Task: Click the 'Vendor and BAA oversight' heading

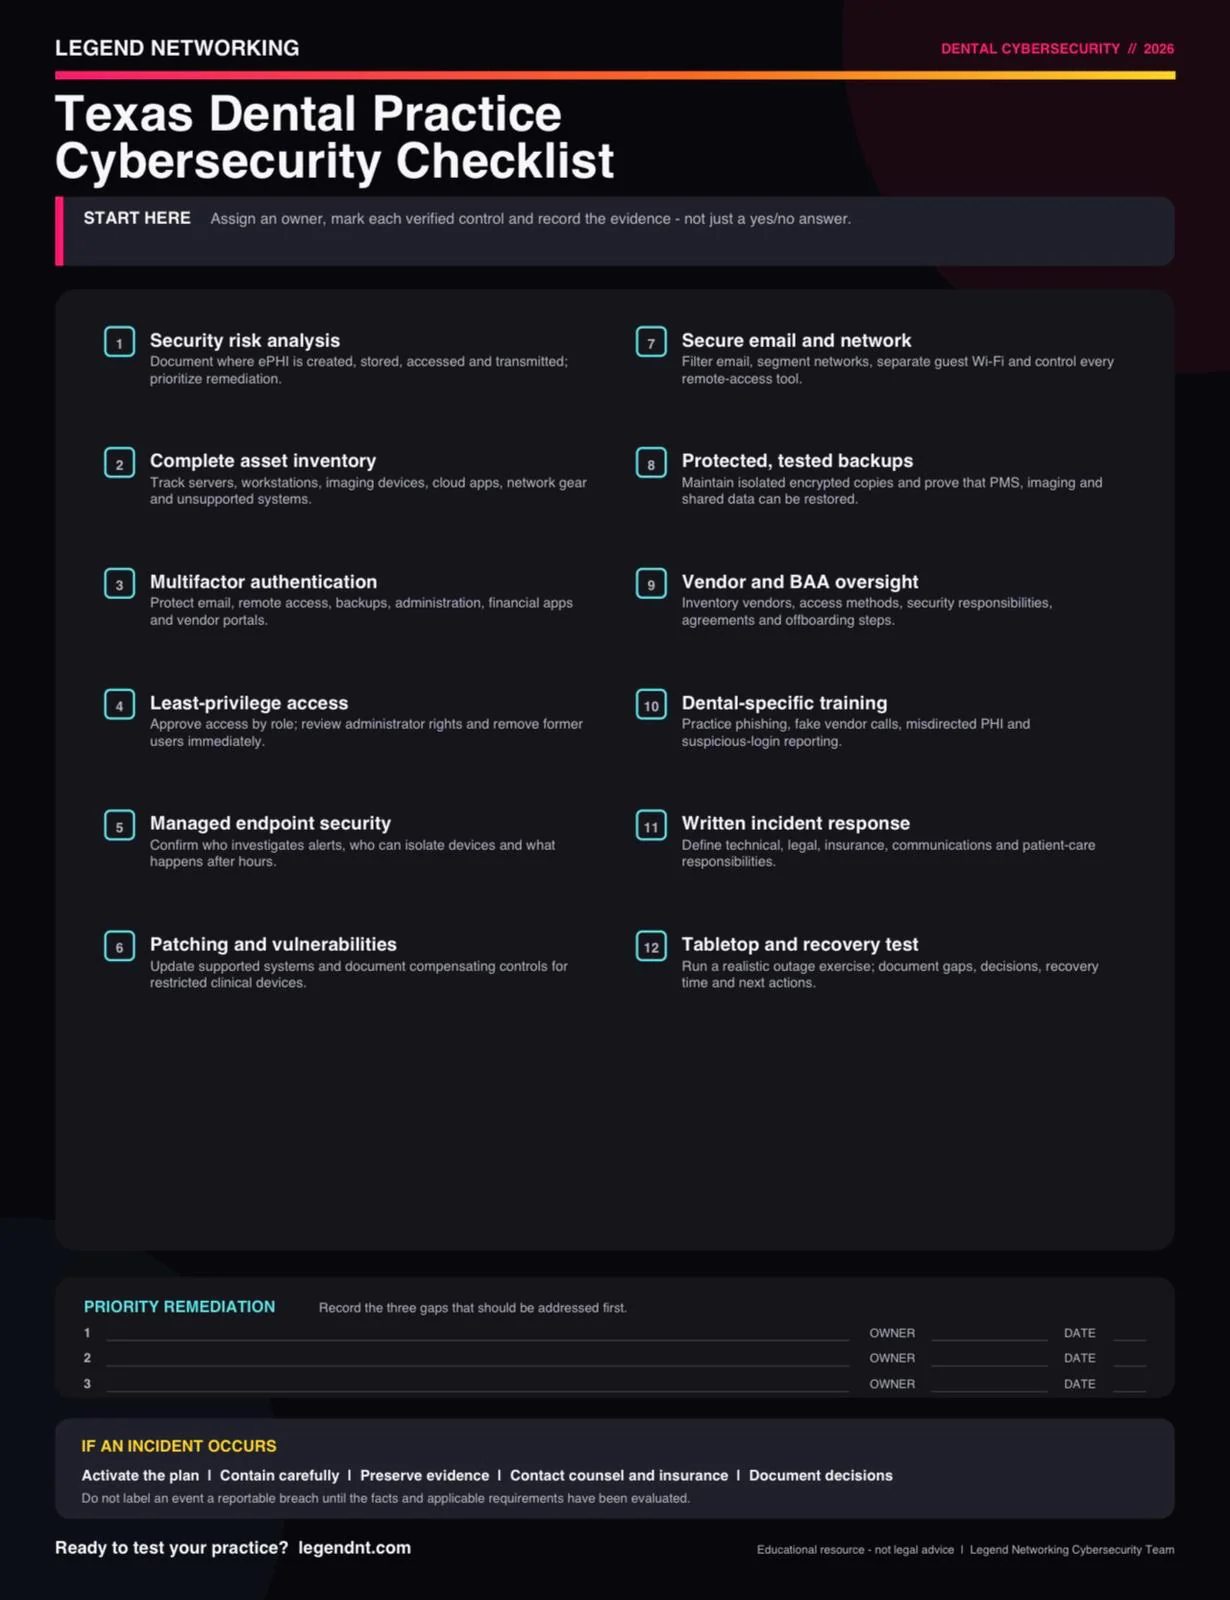Action: coord(800,582)
